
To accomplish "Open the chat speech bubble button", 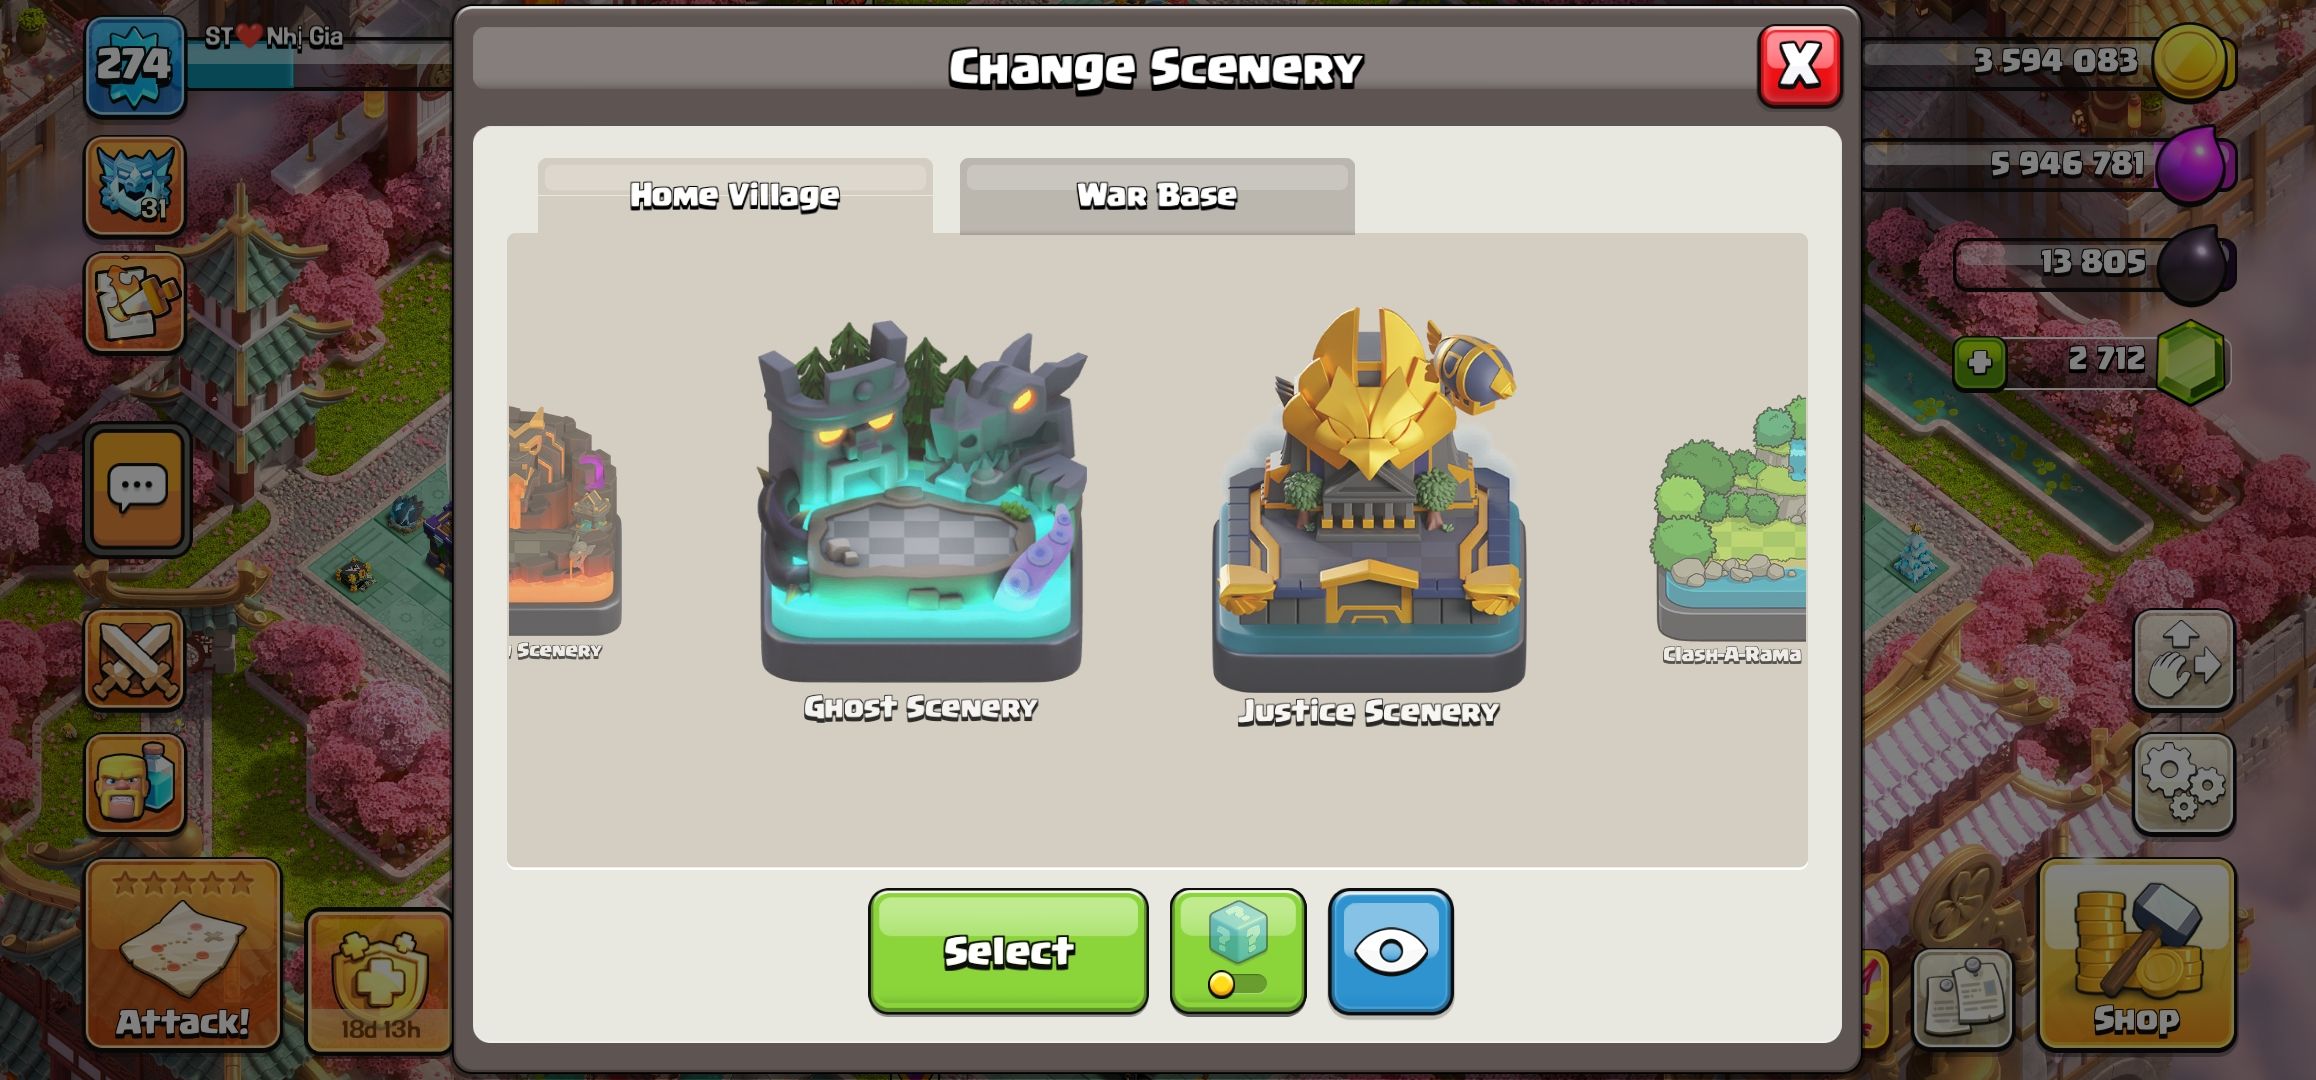I will click(x=137, y=490).
